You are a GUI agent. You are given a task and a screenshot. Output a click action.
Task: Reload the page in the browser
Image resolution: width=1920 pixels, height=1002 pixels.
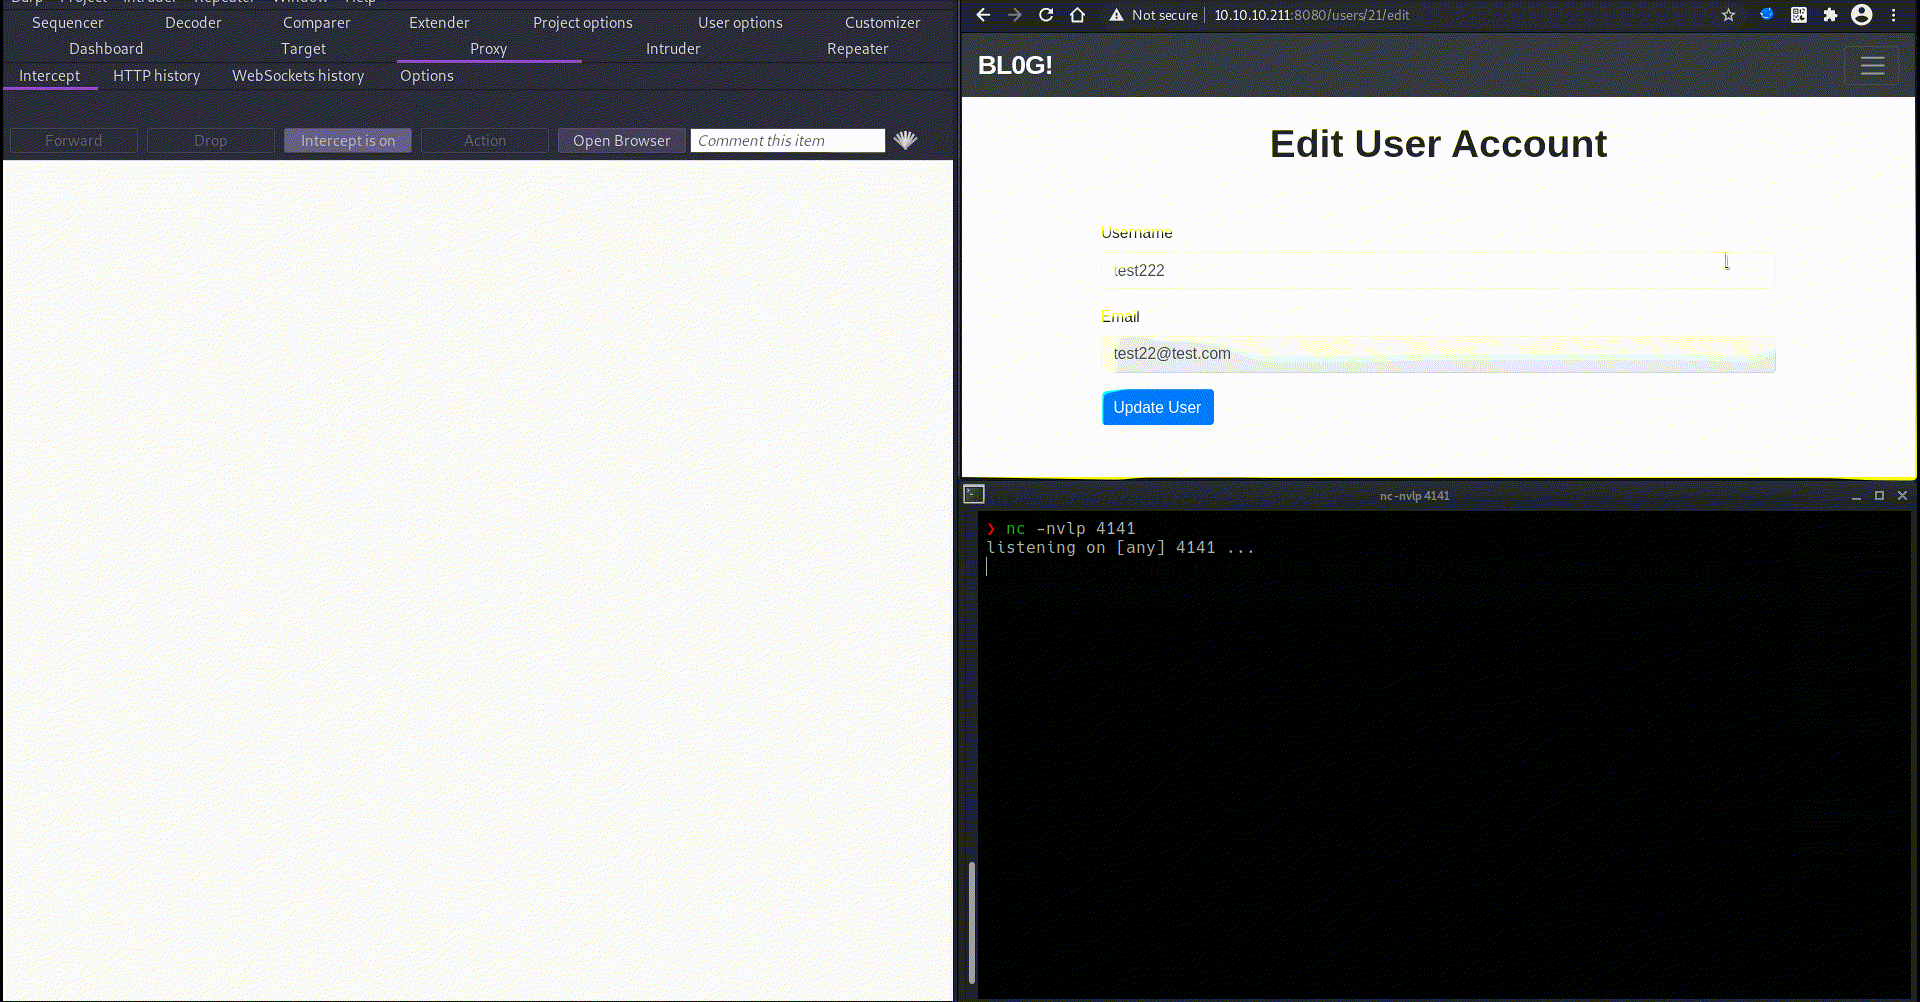click(x=1046, y=15)
